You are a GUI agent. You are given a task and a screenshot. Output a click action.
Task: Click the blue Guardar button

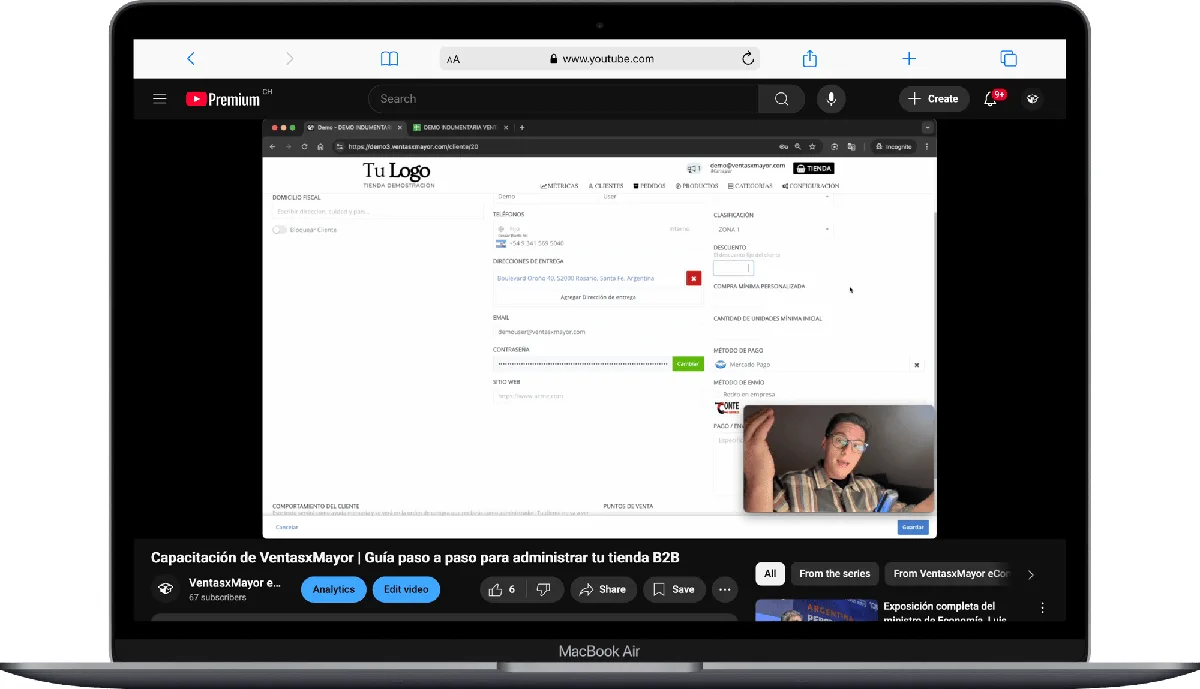coord(912,526)
